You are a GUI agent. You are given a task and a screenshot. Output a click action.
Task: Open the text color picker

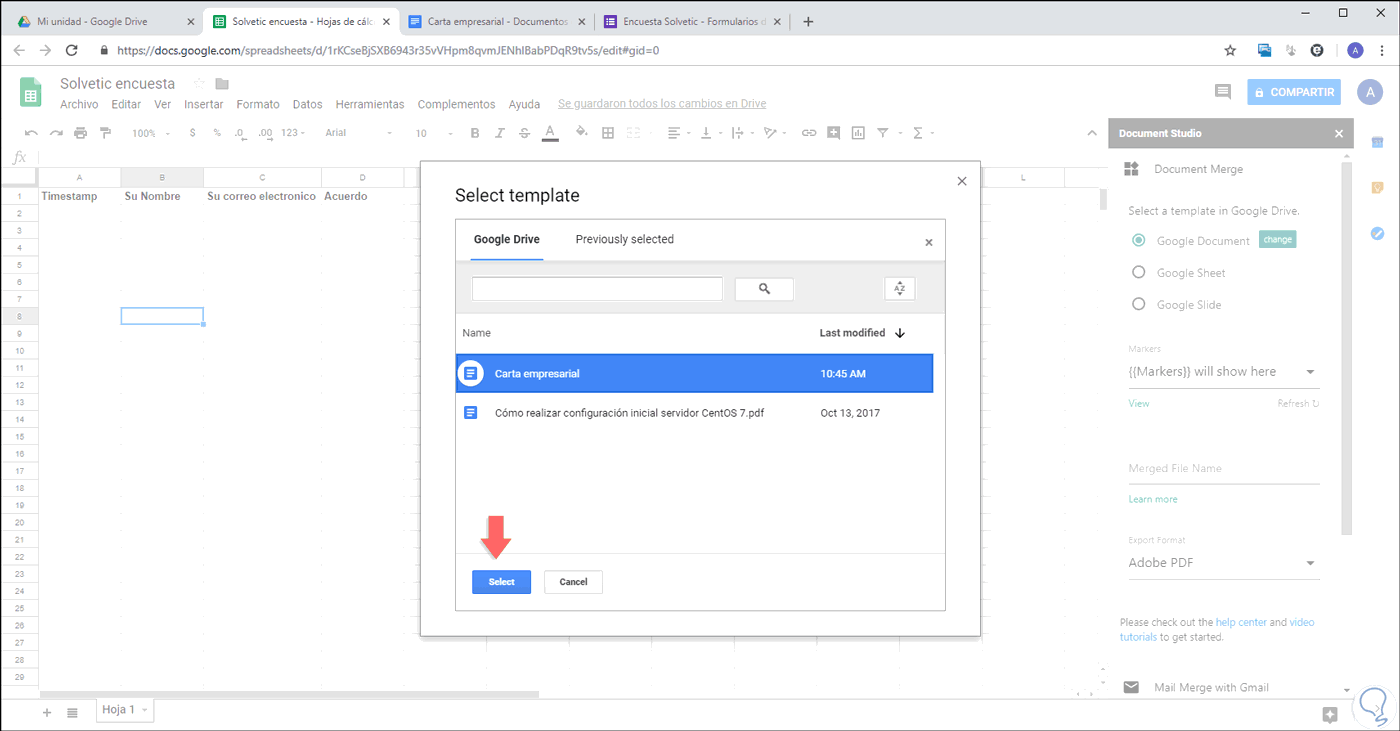[x=549, y=133]
